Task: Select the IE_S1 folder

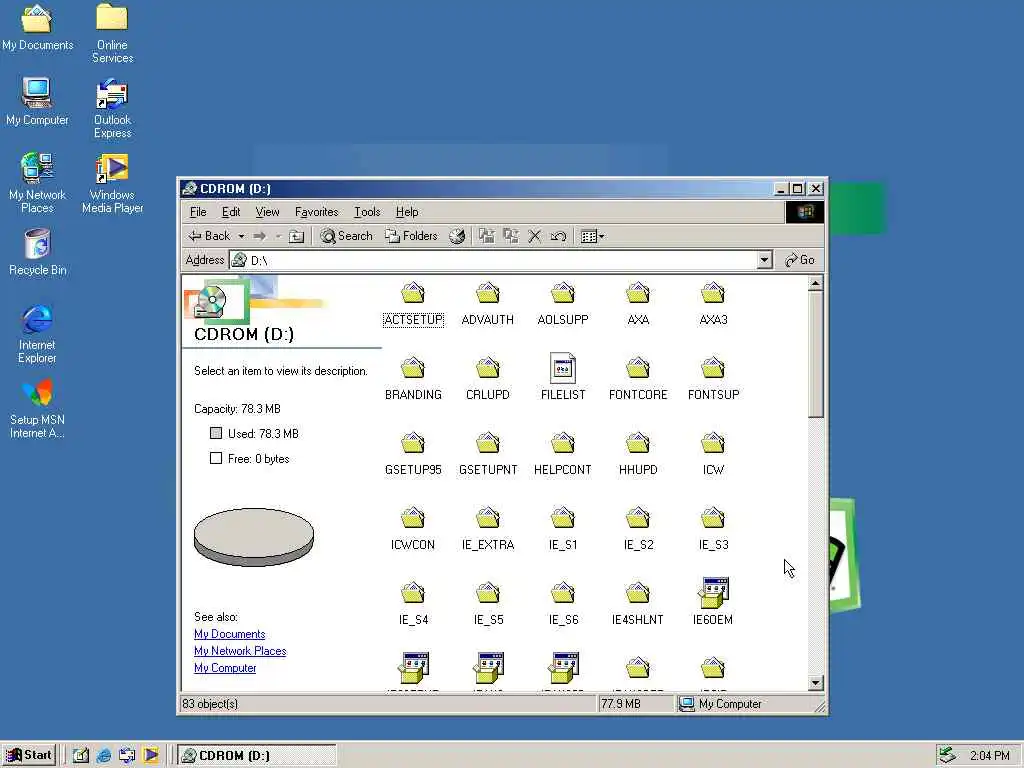Action: (x=562, y=530)
